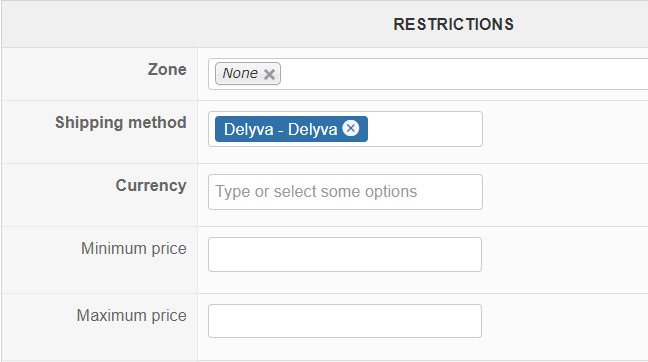
Task: Focus the Minimum price input box
Action: pyautogui.click(x=345, y=255)
